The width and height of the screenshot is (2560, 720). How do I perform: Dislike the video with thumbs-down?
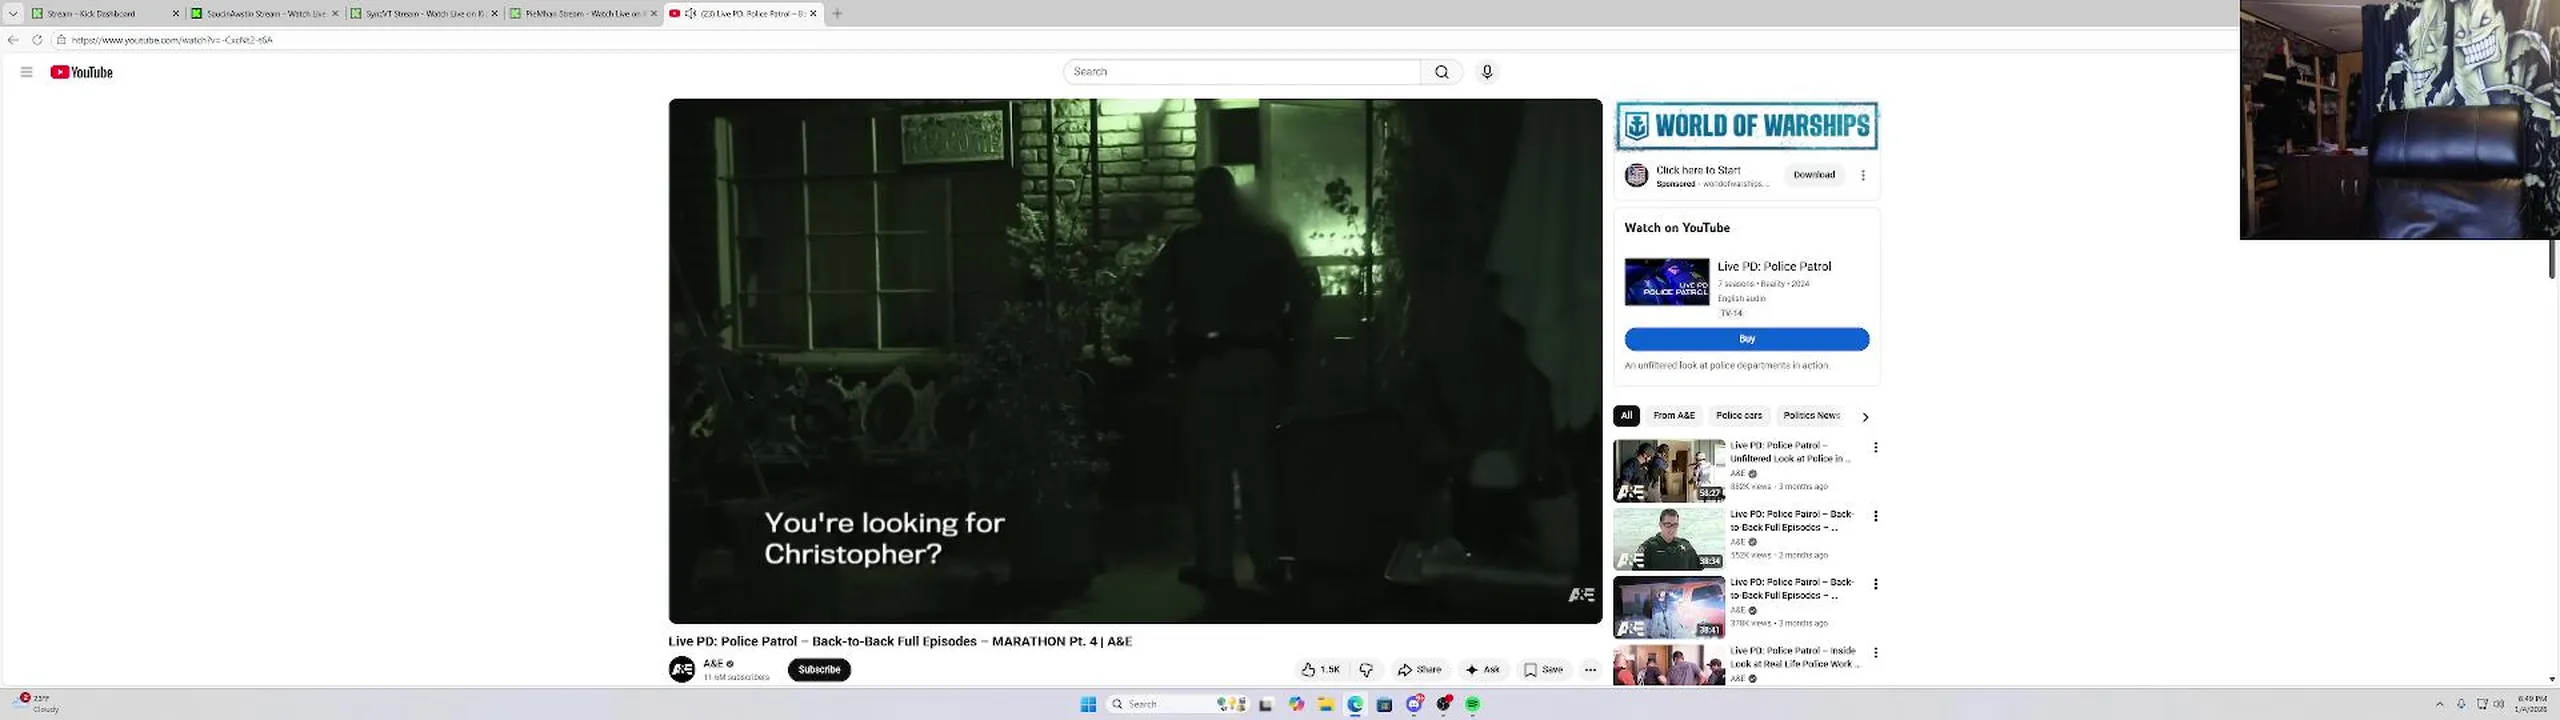tap(1366, 670)
